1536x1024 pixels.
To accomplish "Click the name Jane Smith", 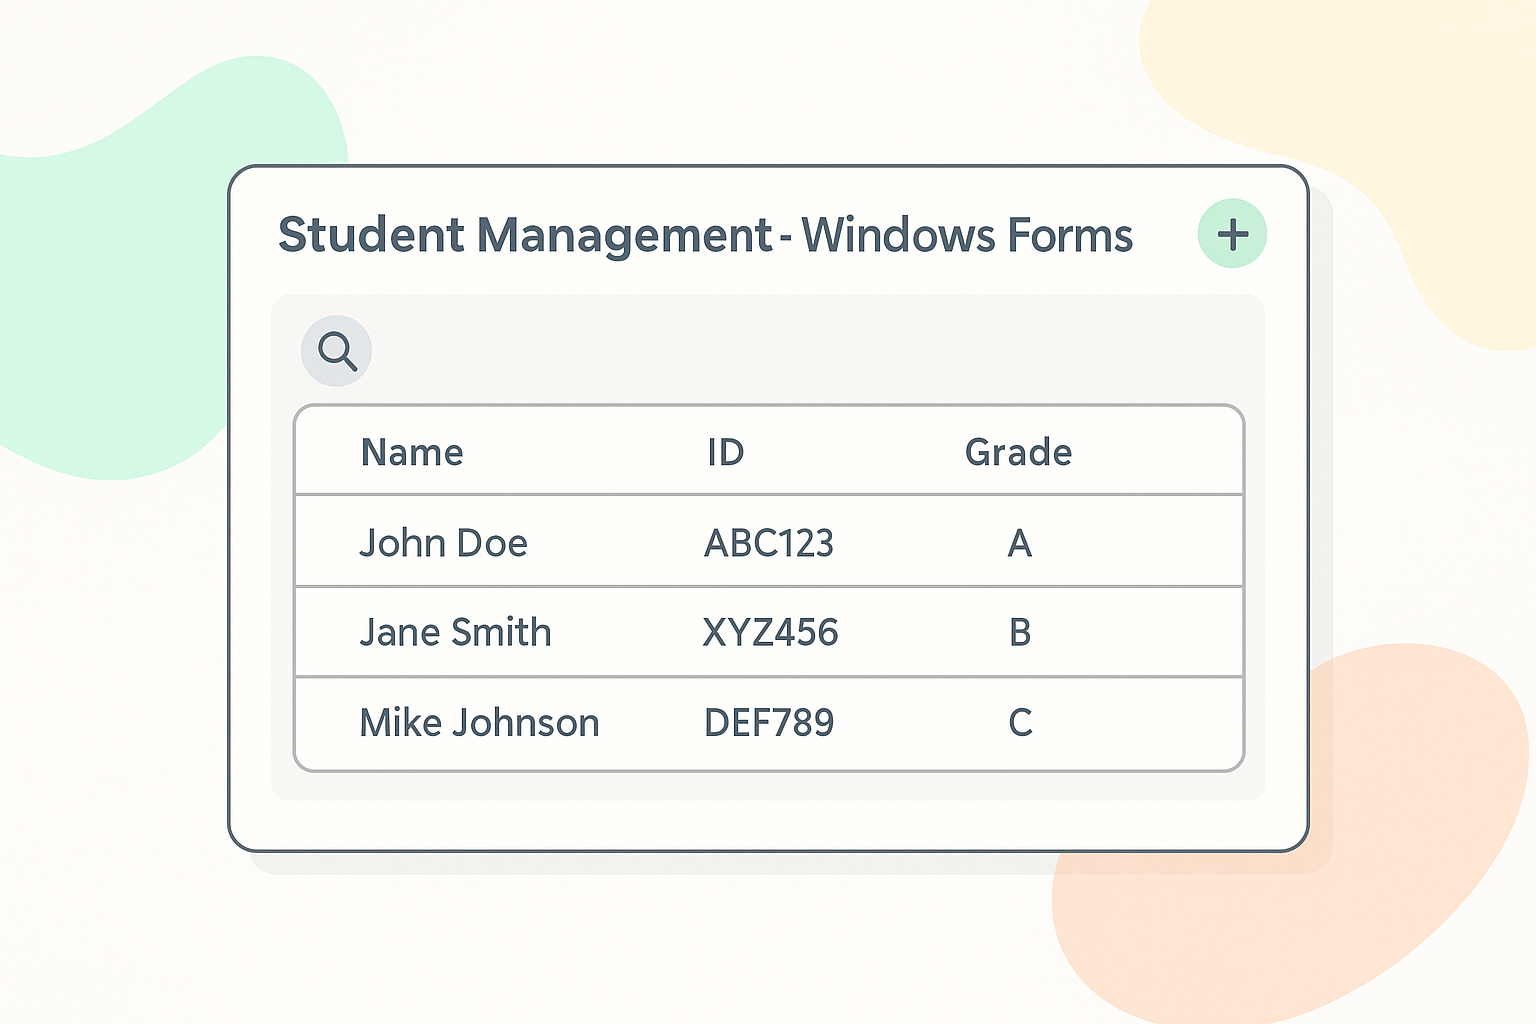I will click(x=456, y=632).
